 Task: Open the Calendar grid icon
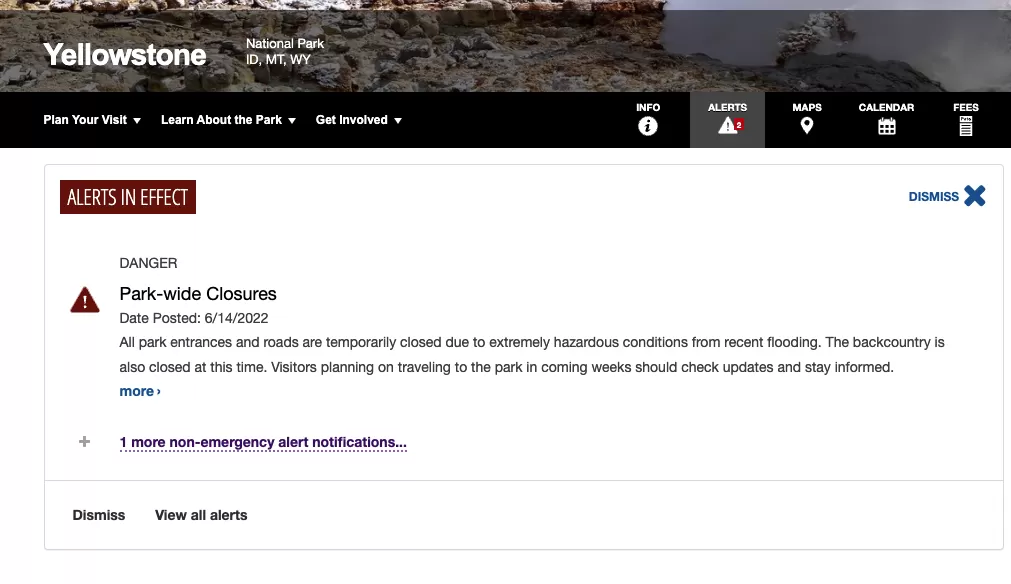(x=887, y=126)
